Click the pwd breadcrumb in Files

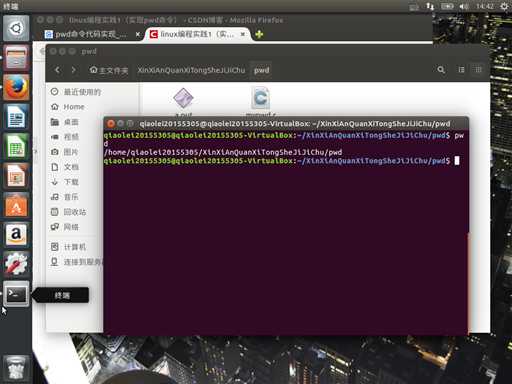coord(261,70)
